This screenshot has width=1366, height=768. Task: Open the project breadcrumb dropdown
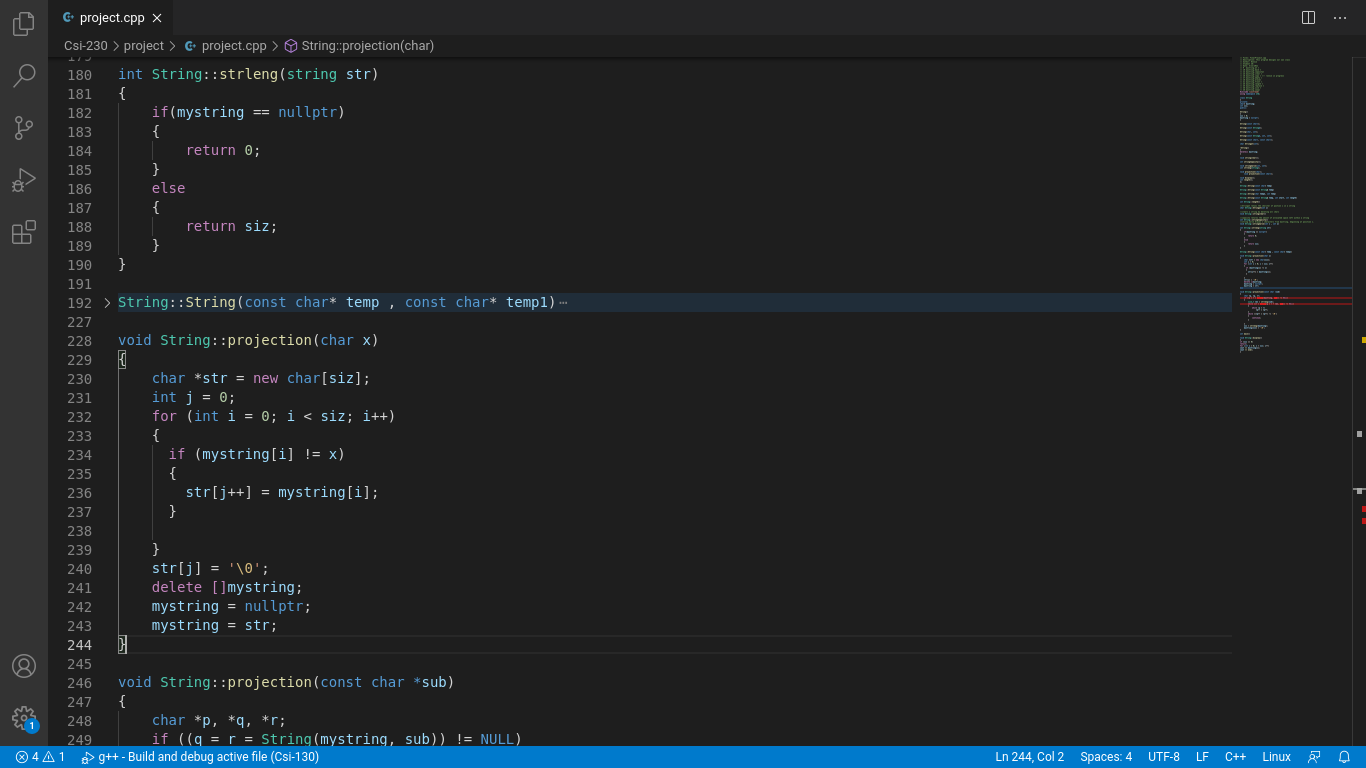tap(144, 45)
